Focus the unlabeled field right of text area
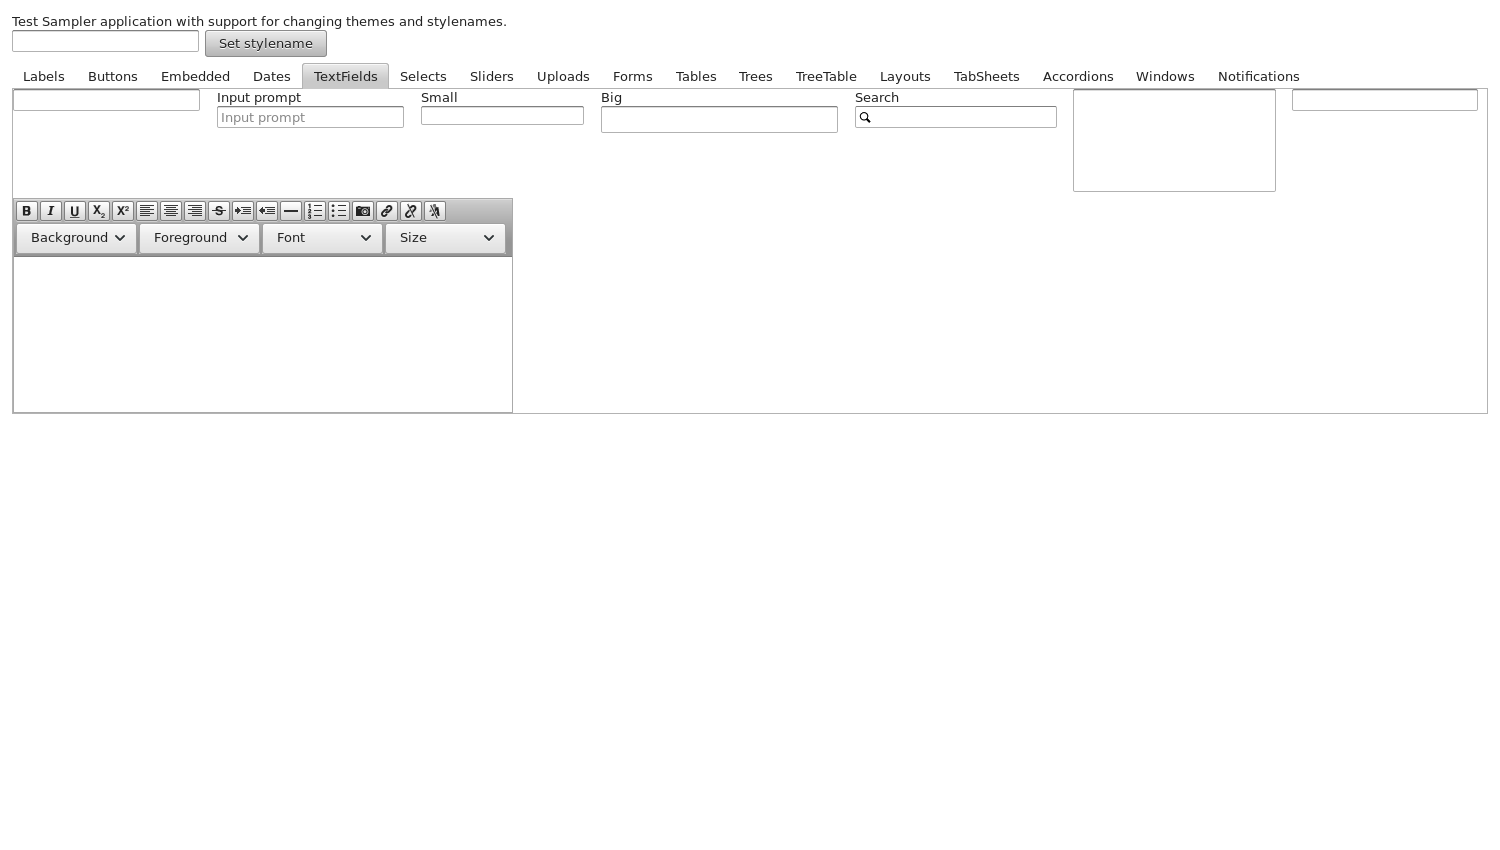 pyautogui.click(x=1385, y=100)
